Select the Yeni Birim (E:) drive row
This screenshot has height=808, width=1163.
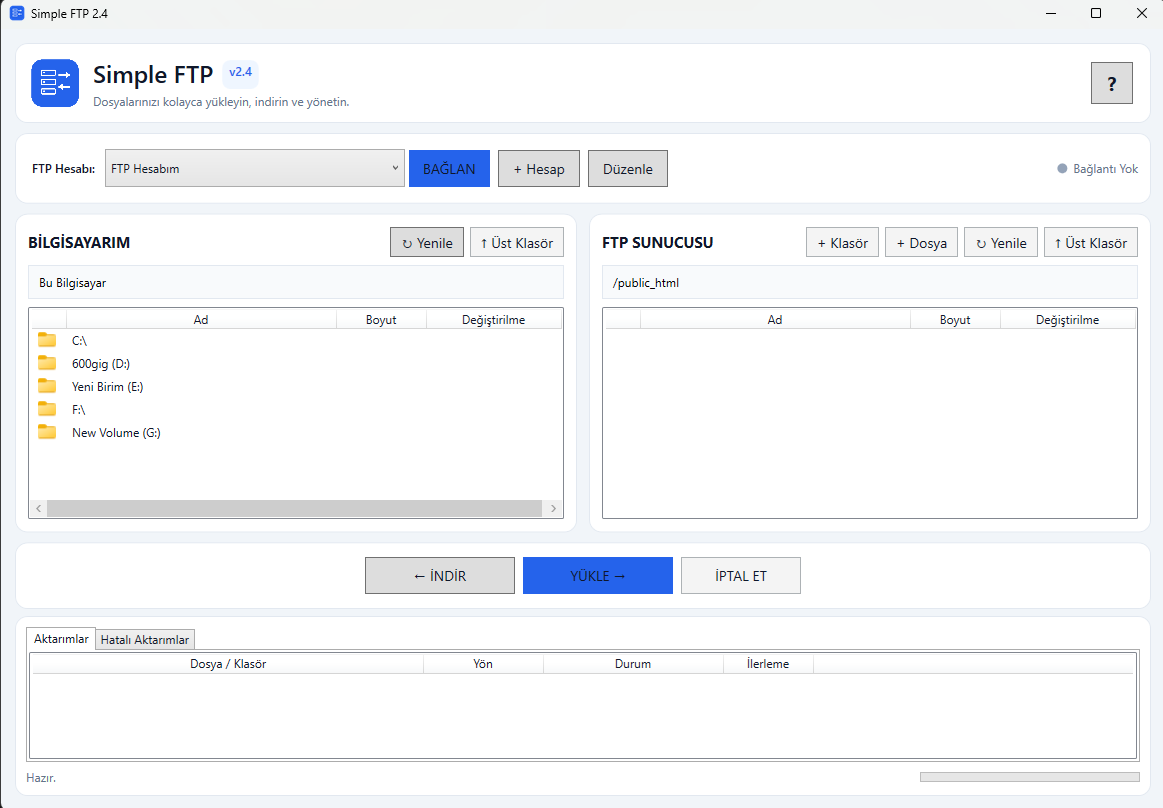coord(296,387)
